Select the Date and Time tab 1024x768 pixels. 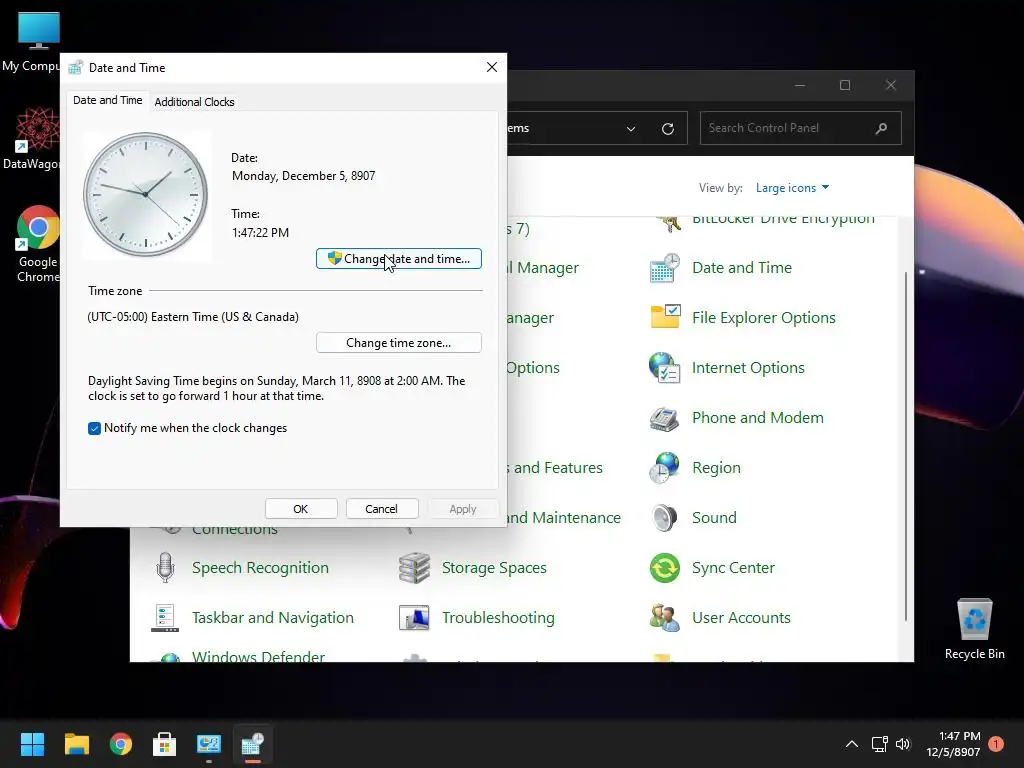pyautogui.click(x=108, y=100)
